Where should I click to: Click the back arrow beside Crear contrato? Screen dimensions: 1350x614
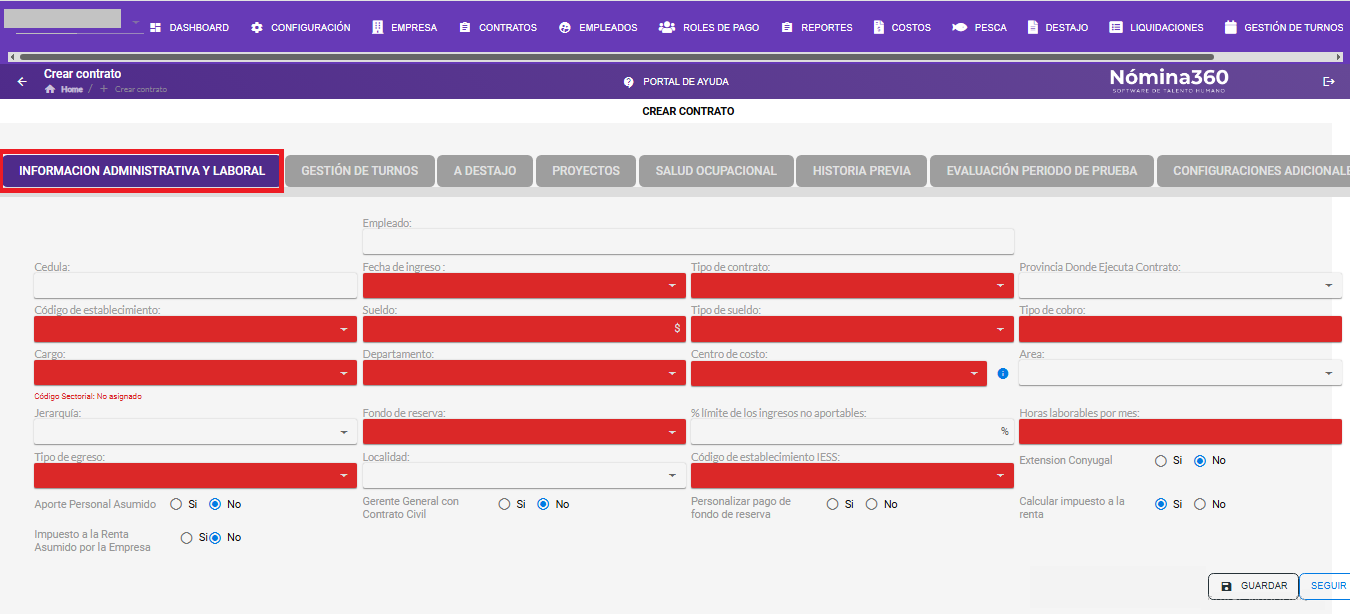tap(22, 82)
